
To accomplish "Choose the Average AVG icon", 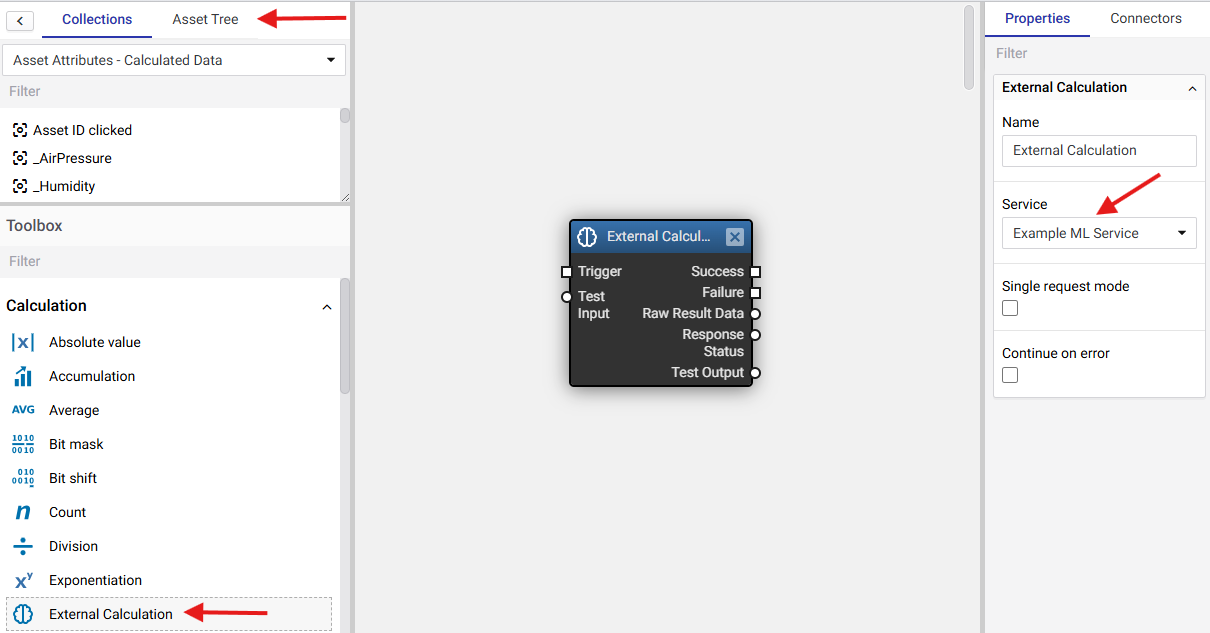I will 23,410.
